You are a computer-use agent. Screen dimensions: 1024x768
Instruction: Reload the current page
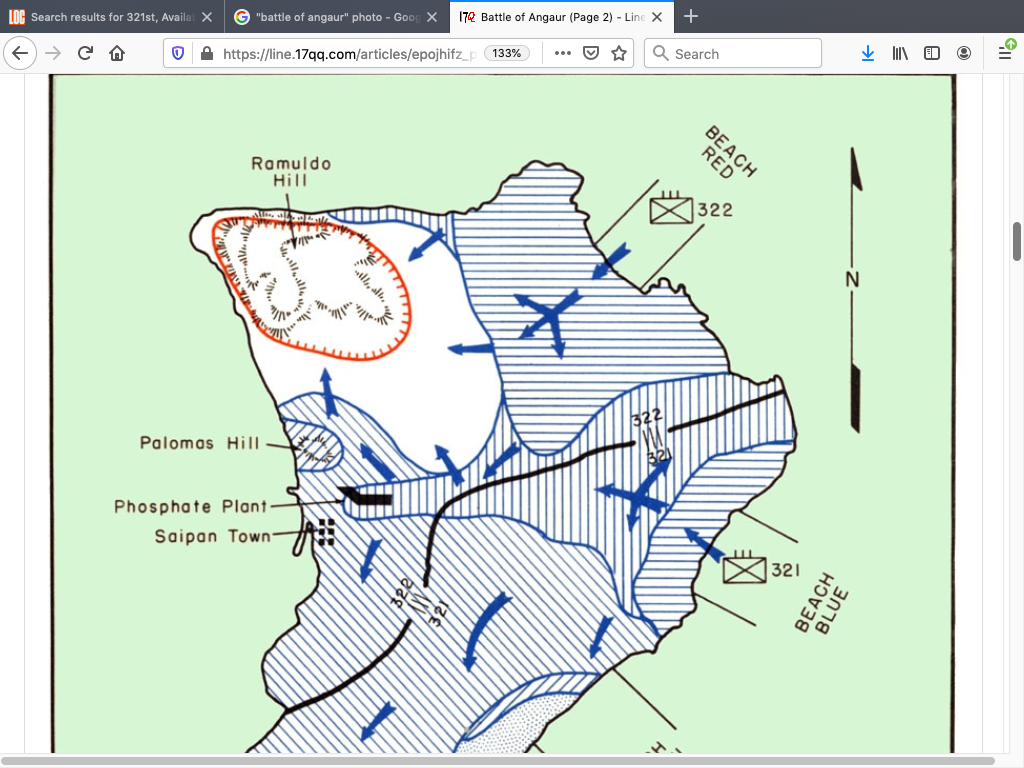[x=85, y=54]
